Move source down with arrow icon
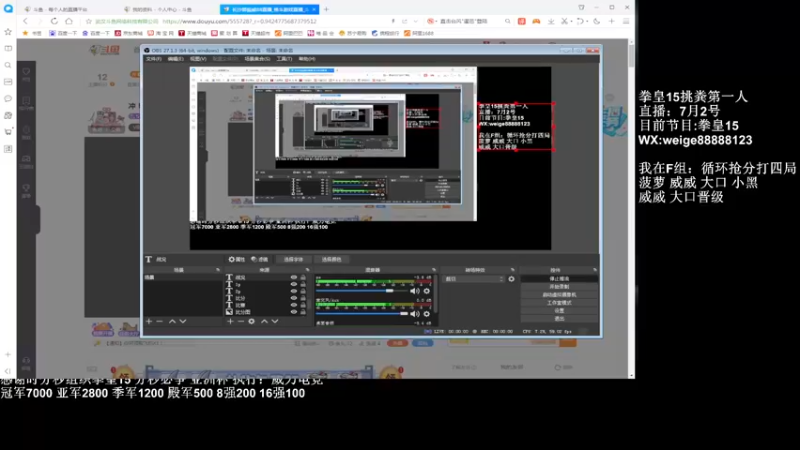 coord(275,321)
